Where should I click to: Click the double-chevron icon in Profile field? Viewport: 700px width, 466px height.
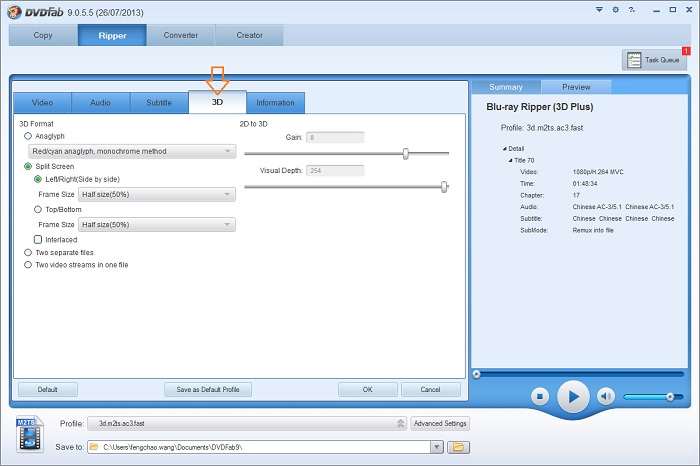click(400, 423)
